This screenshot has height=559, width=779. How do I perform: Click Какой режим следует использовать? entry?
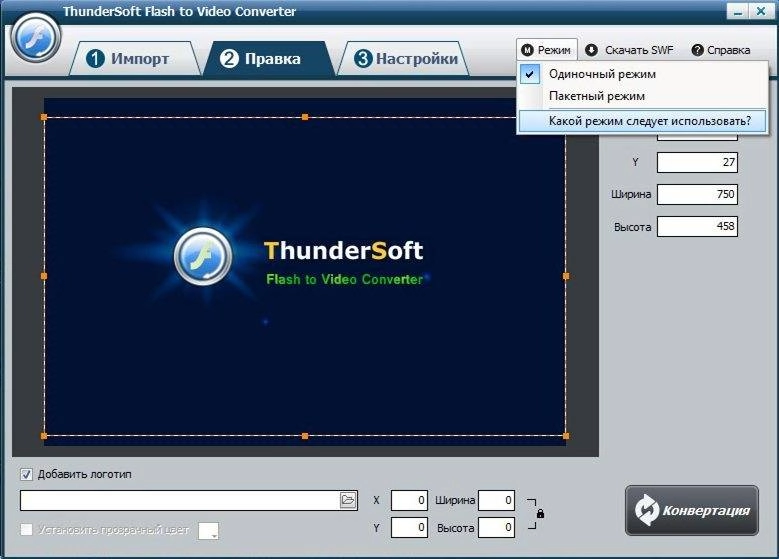[642, 121]
